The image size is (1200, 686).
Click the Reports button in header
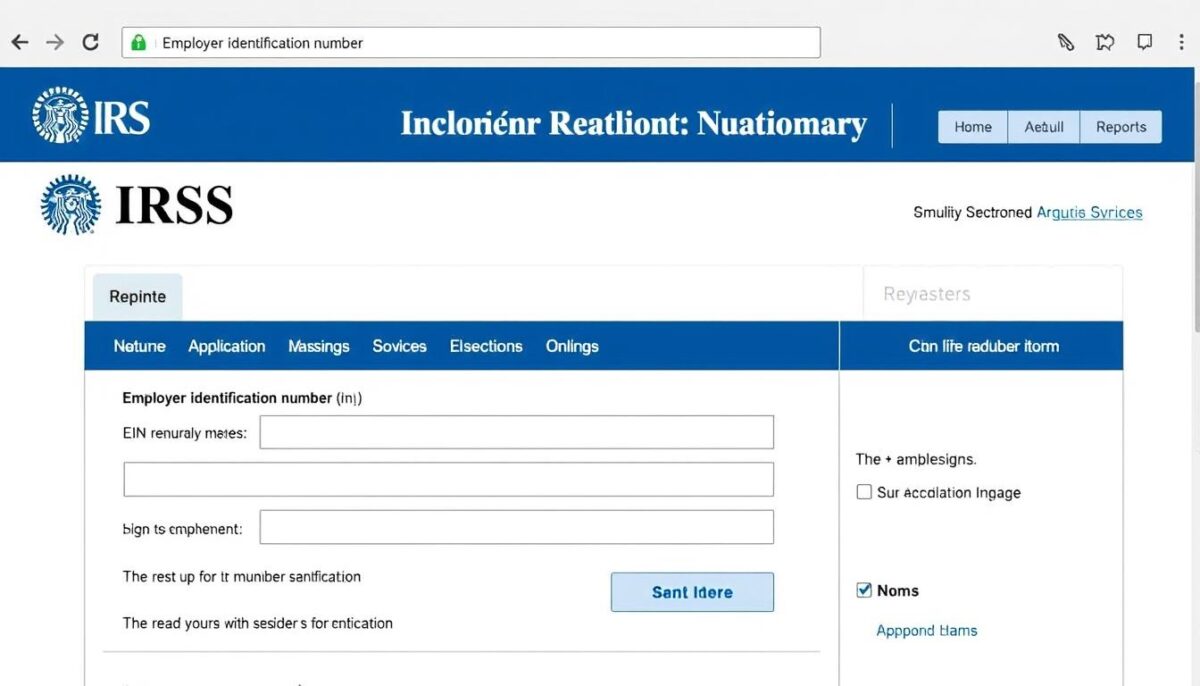click(1120, 127)
